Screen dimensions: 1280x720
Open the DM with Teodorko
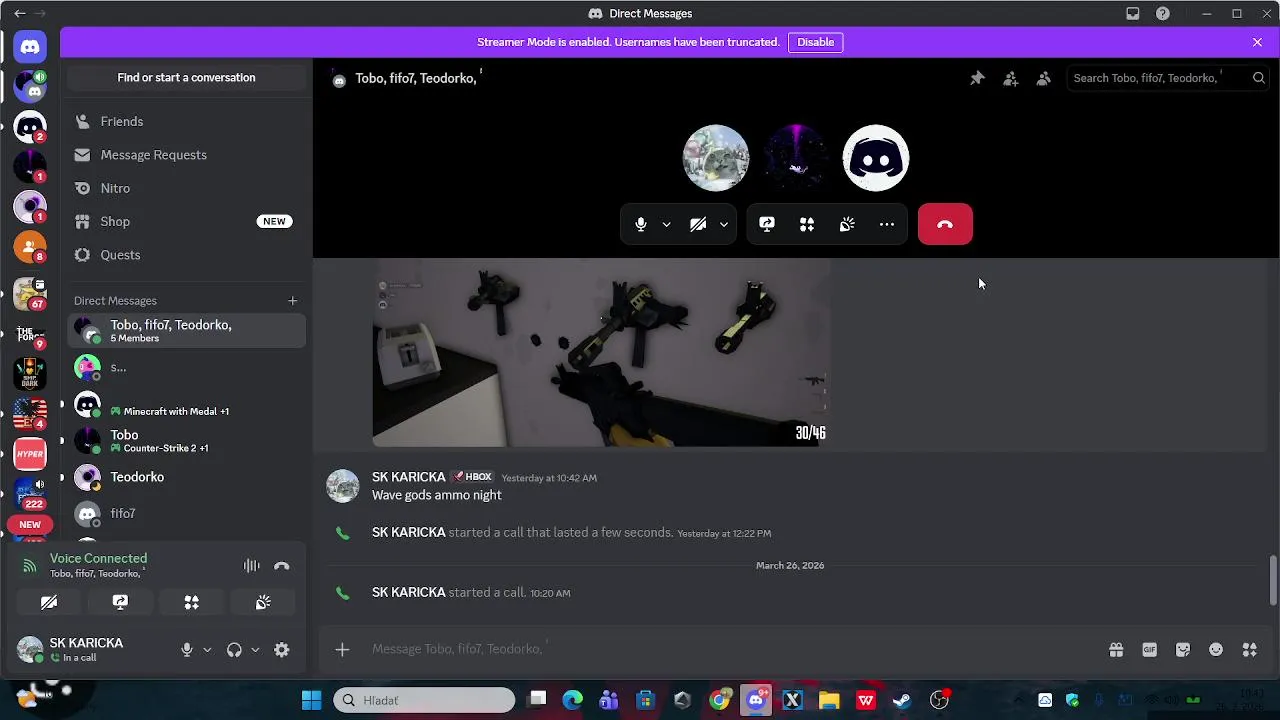[186, 477]
